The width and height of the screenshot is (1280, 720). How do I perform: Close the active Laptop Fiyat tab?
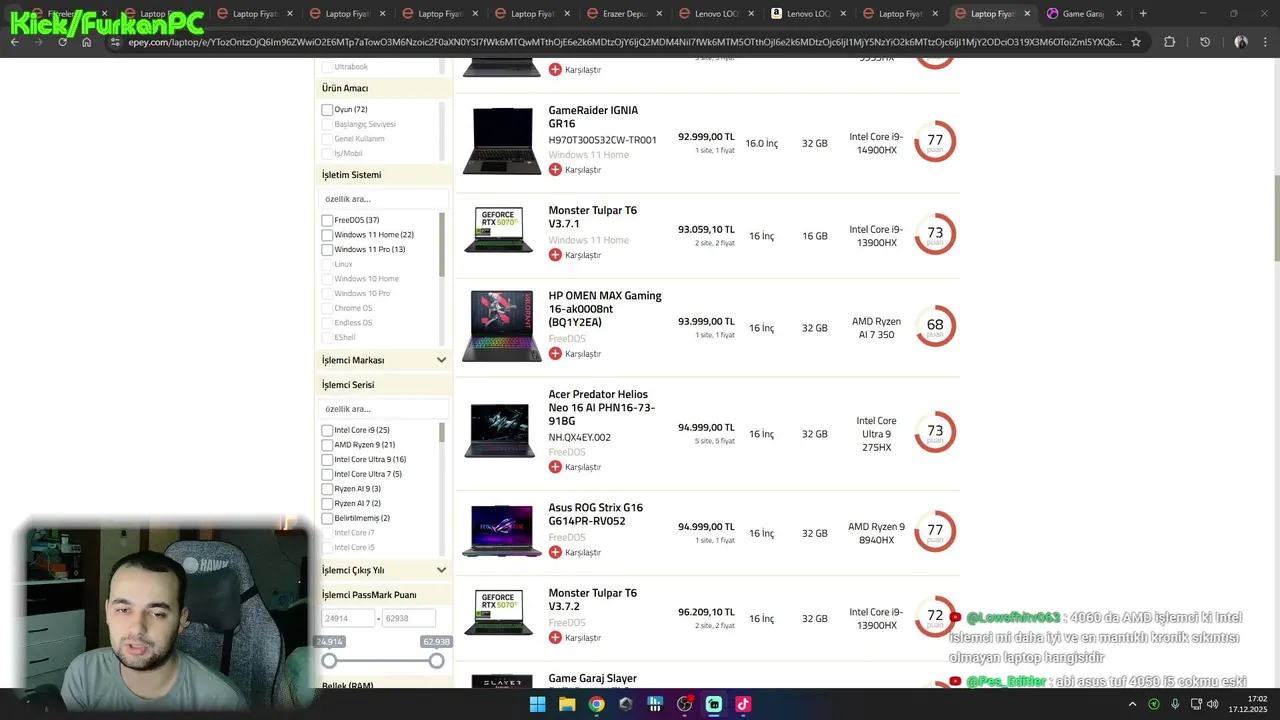point(1027,14)
